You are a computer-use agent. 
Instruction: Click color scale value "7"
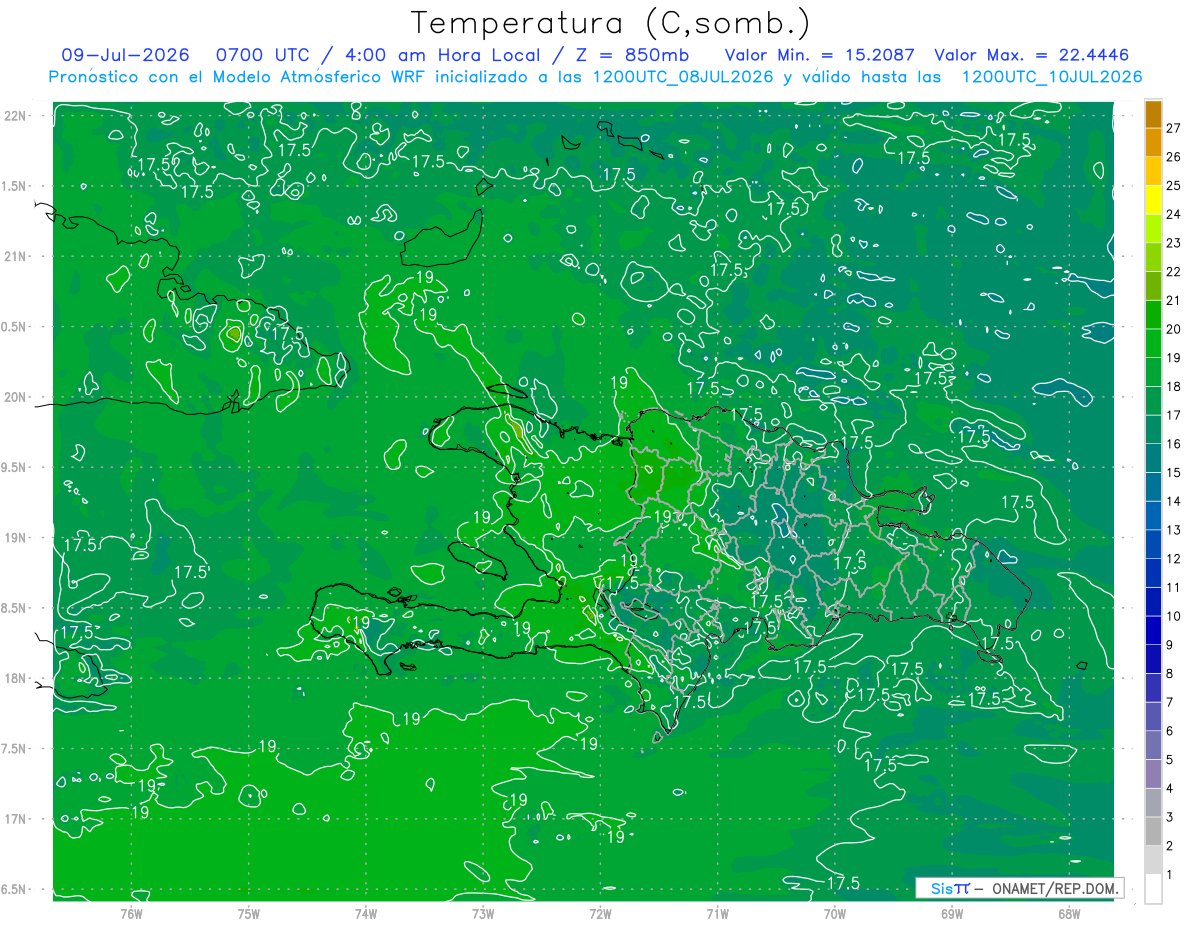[1172, 702]
